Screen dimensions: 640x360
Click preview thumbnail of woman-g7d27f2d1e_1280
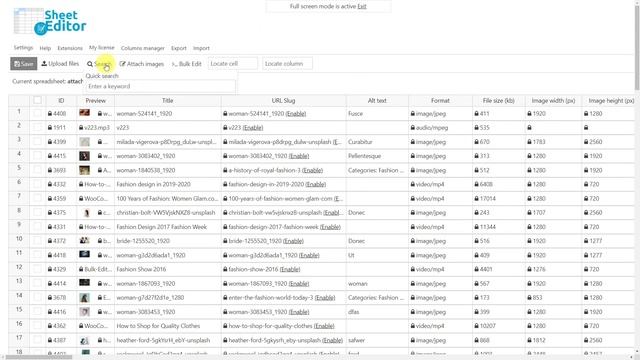pos(84,298)
